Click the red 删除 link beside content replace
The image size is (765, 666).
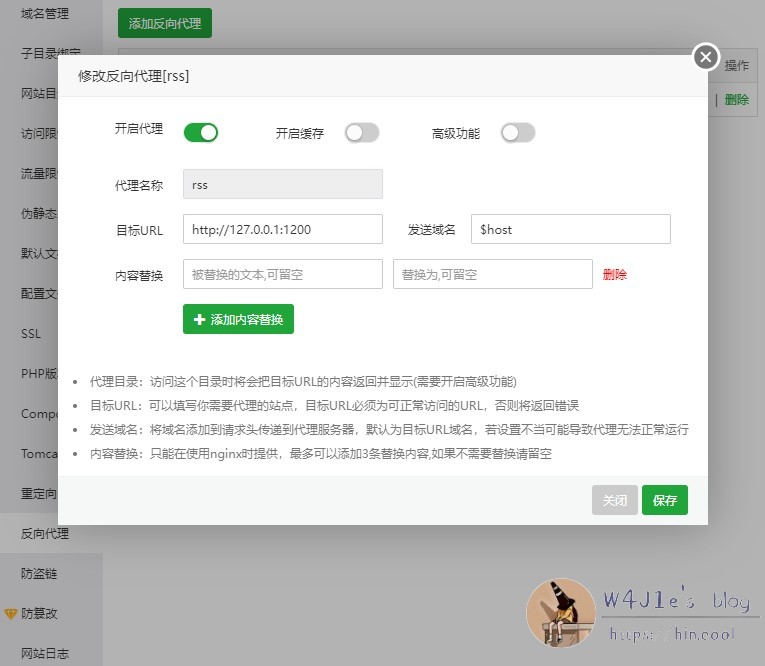pos(615,275)
